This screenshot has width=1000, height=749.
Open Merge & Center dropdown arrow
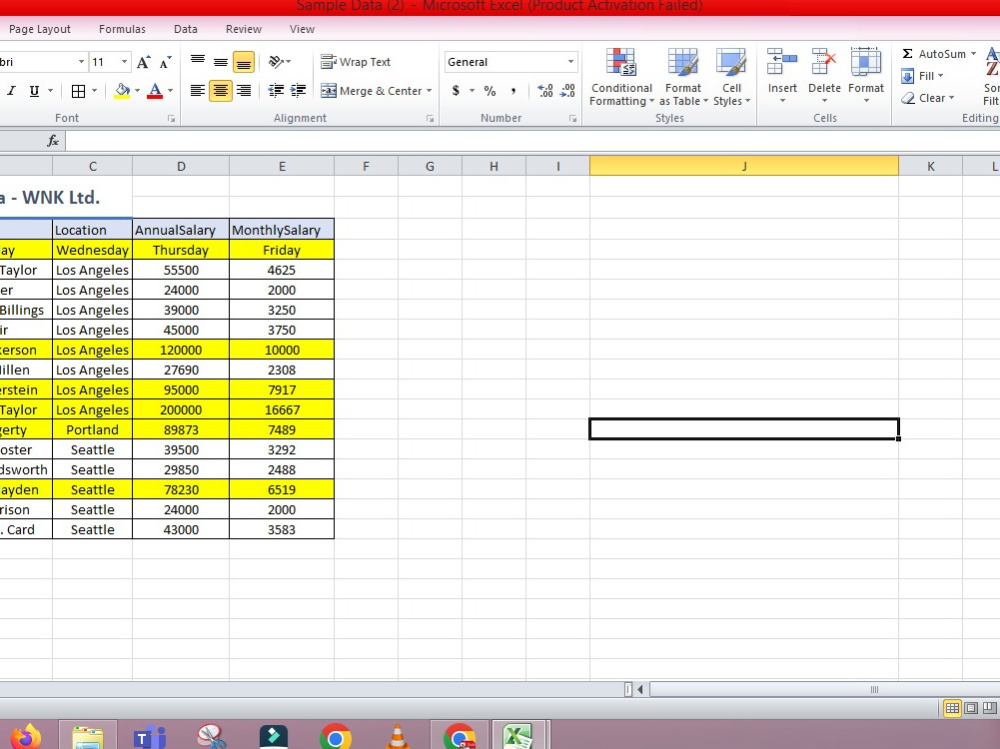429,91
